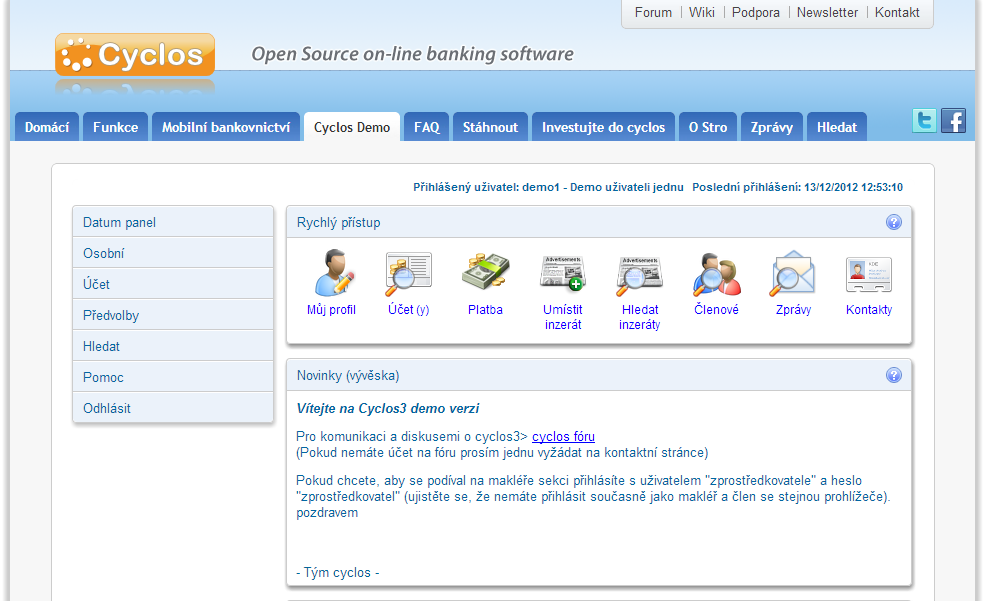The height and width of the screenshot is (601, 985).
Task: Open the Mobilní bankovnictví tab
Action: click(226, 127)
